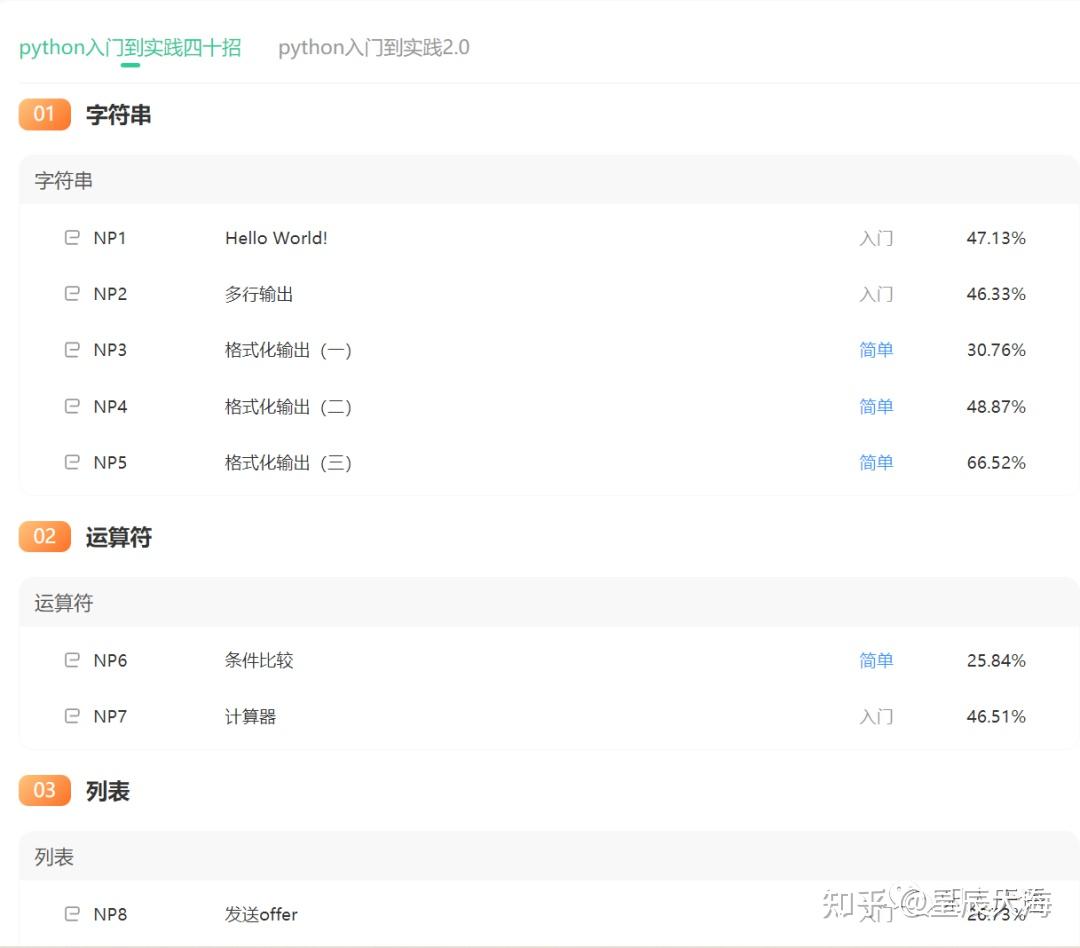
Task: Click the NP8 problem number
Action: (x=110, y=914)
